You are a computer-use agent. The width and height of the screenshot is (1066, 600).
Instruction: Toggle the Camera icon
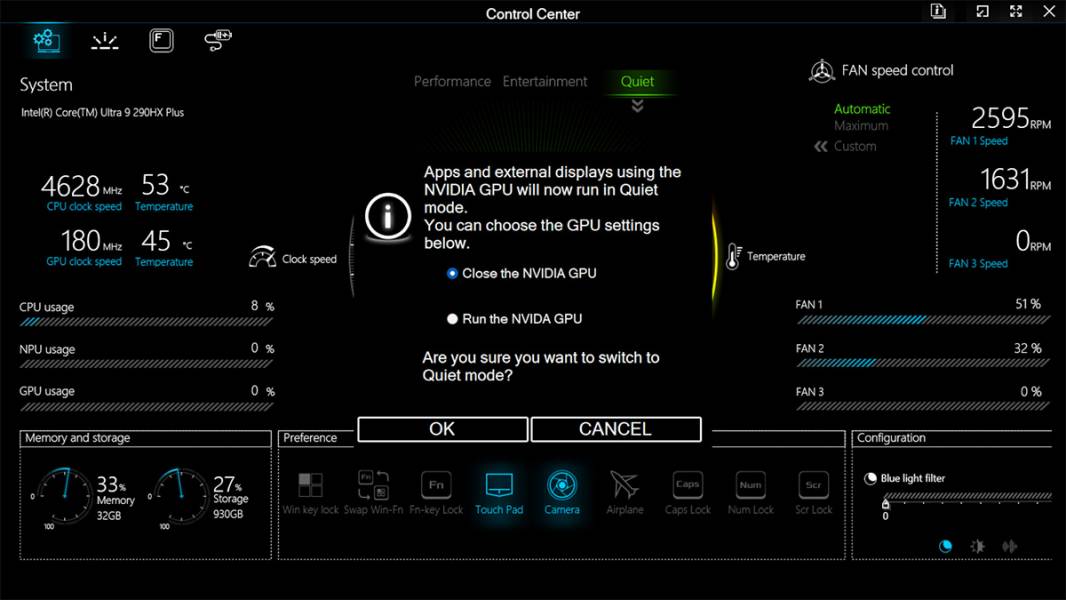(562, 485)
